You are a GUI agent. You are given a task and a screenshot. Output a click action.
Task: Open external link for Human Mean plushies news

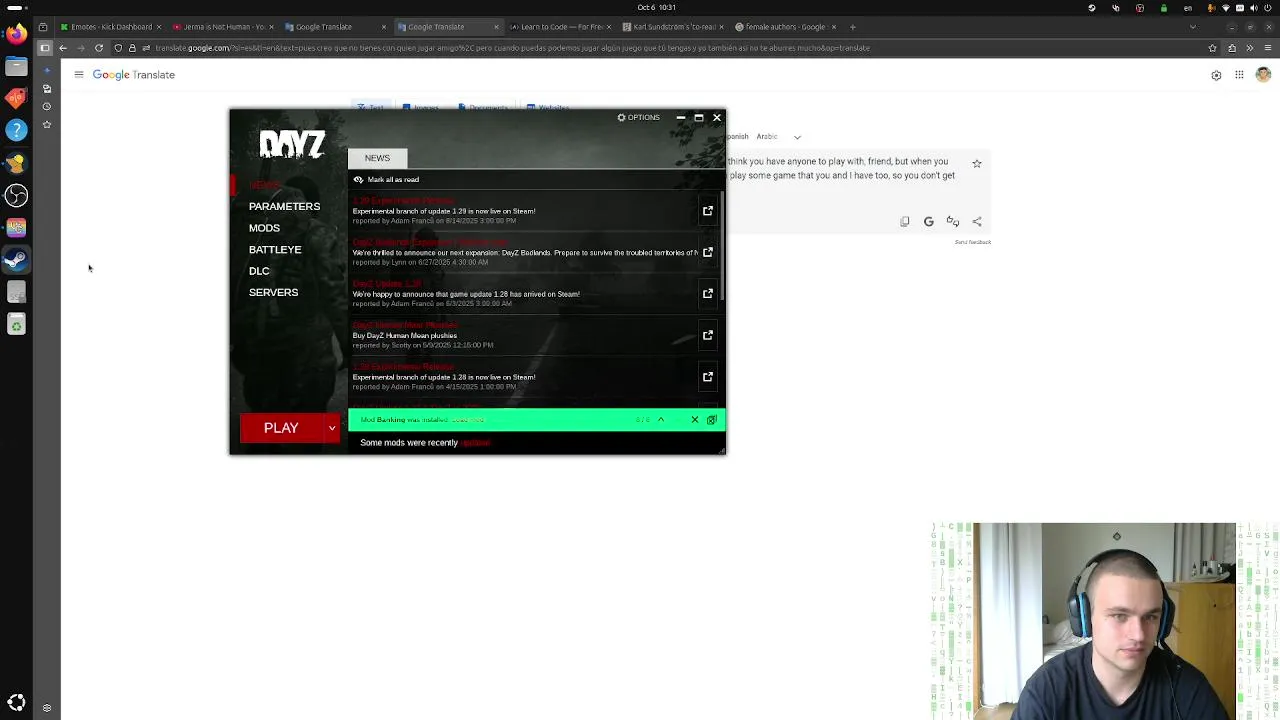tap(707, 335)
